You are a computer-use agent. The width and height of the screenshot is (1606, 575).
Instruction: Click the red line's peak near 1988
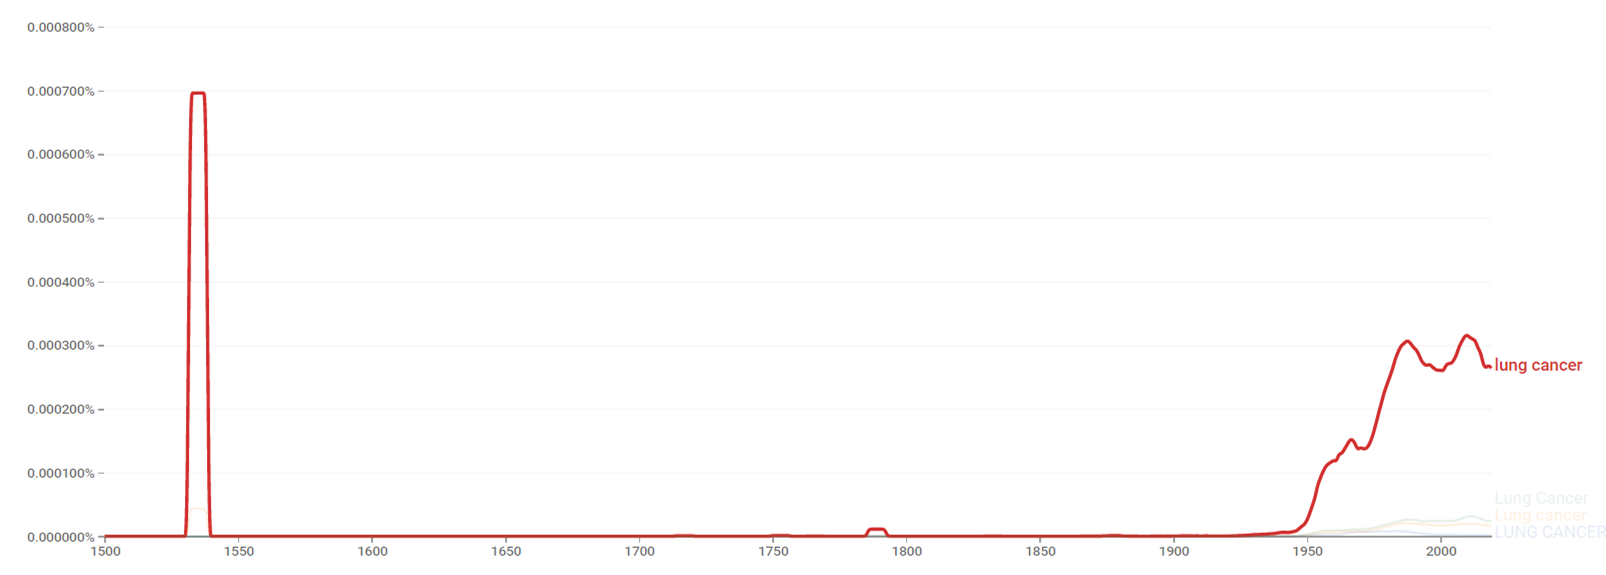(x=1407, y=341)
